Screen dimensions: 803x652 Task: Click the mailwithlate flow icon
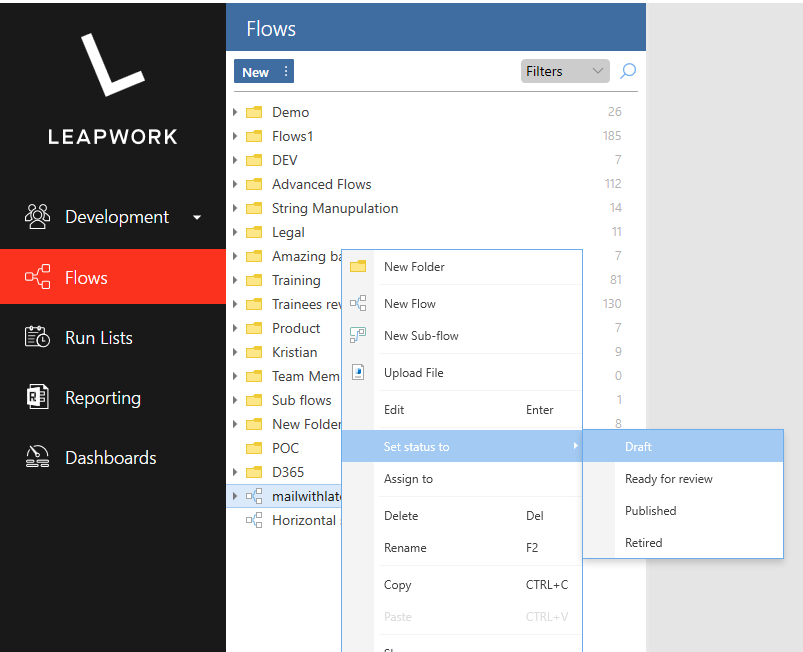pyautogui.click(x=254, y=496)
